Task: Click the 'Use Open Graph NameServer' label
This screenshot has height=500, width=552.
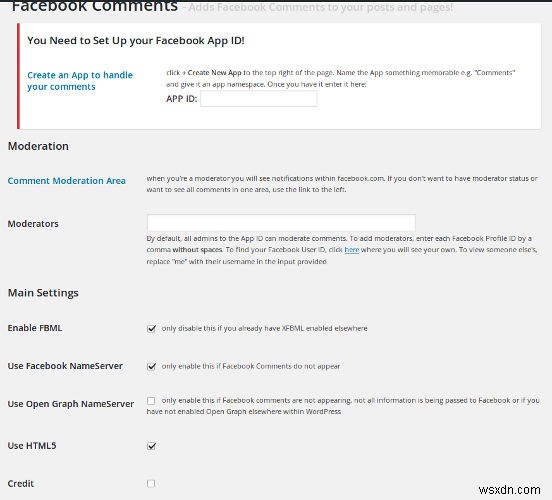Action: pos(71,404)
